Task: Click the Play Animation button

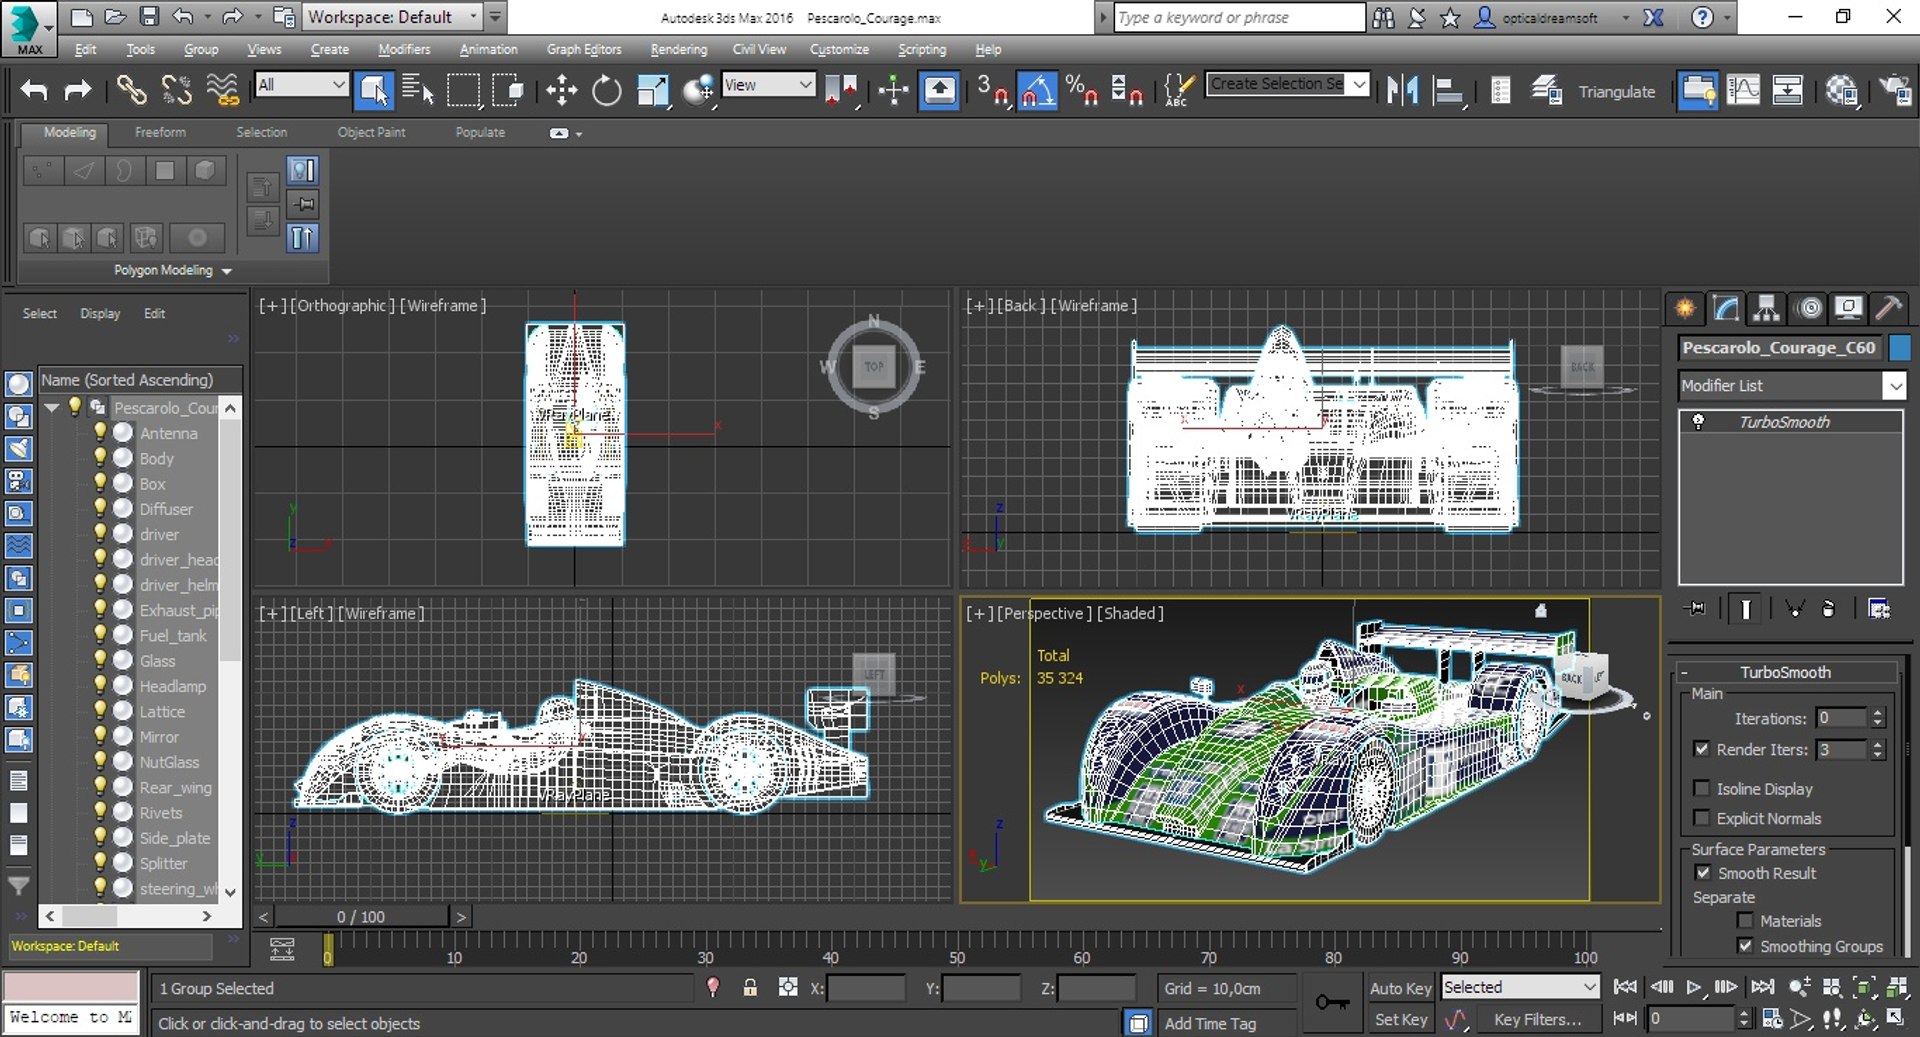Action: 1693,988
